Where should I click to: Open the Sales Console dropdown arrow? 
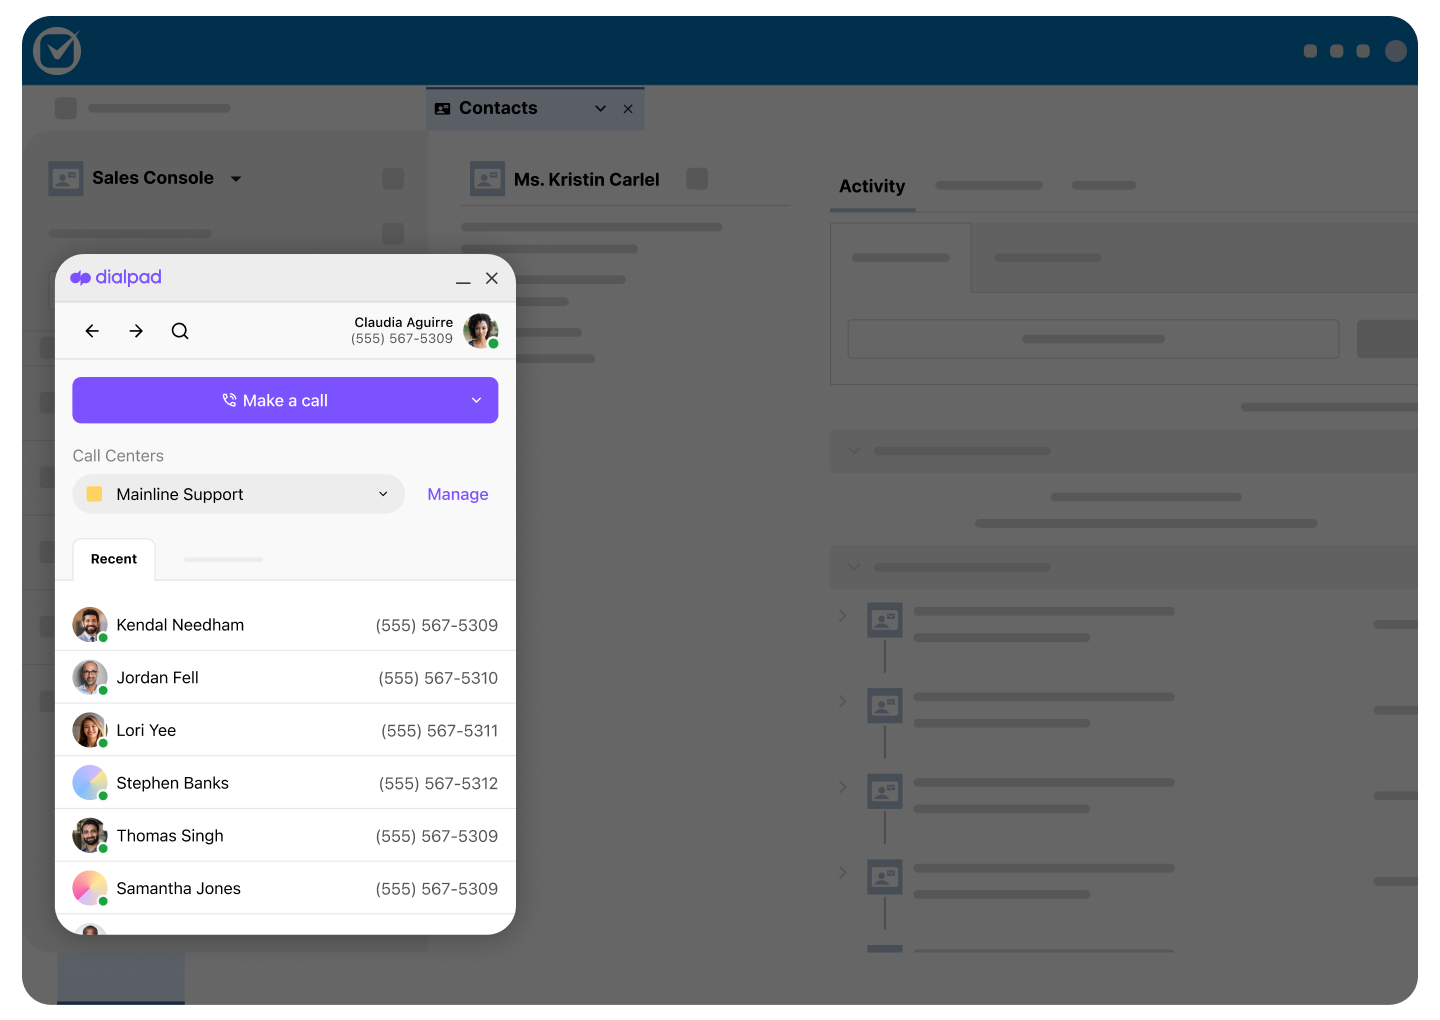pyautogui.click(x=236, y=179)
